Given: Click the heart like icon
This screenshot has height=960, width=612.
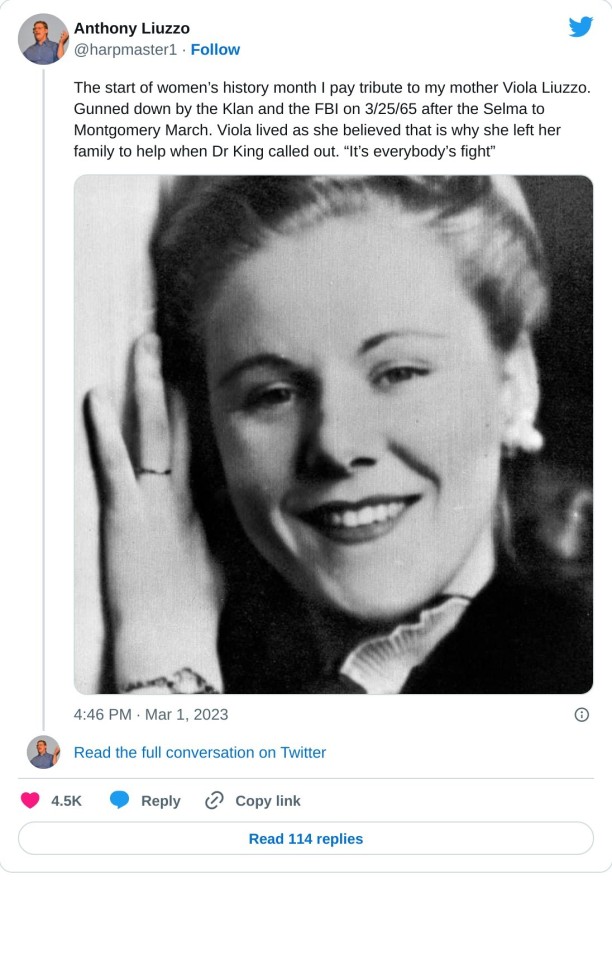Looking at the screenshot, I should pos(30,800).
